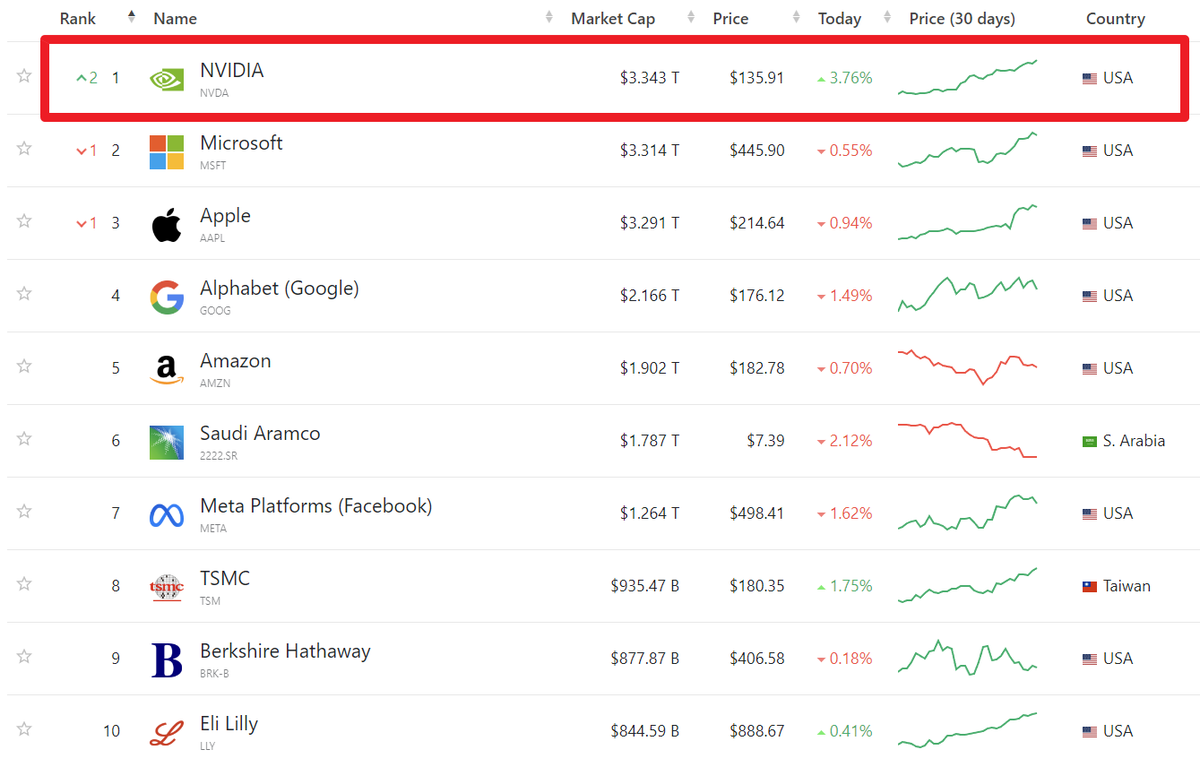Viewport: 1200px width, 767px height.
Task: Click the TSMC logo icon
Action: [167, 588]
